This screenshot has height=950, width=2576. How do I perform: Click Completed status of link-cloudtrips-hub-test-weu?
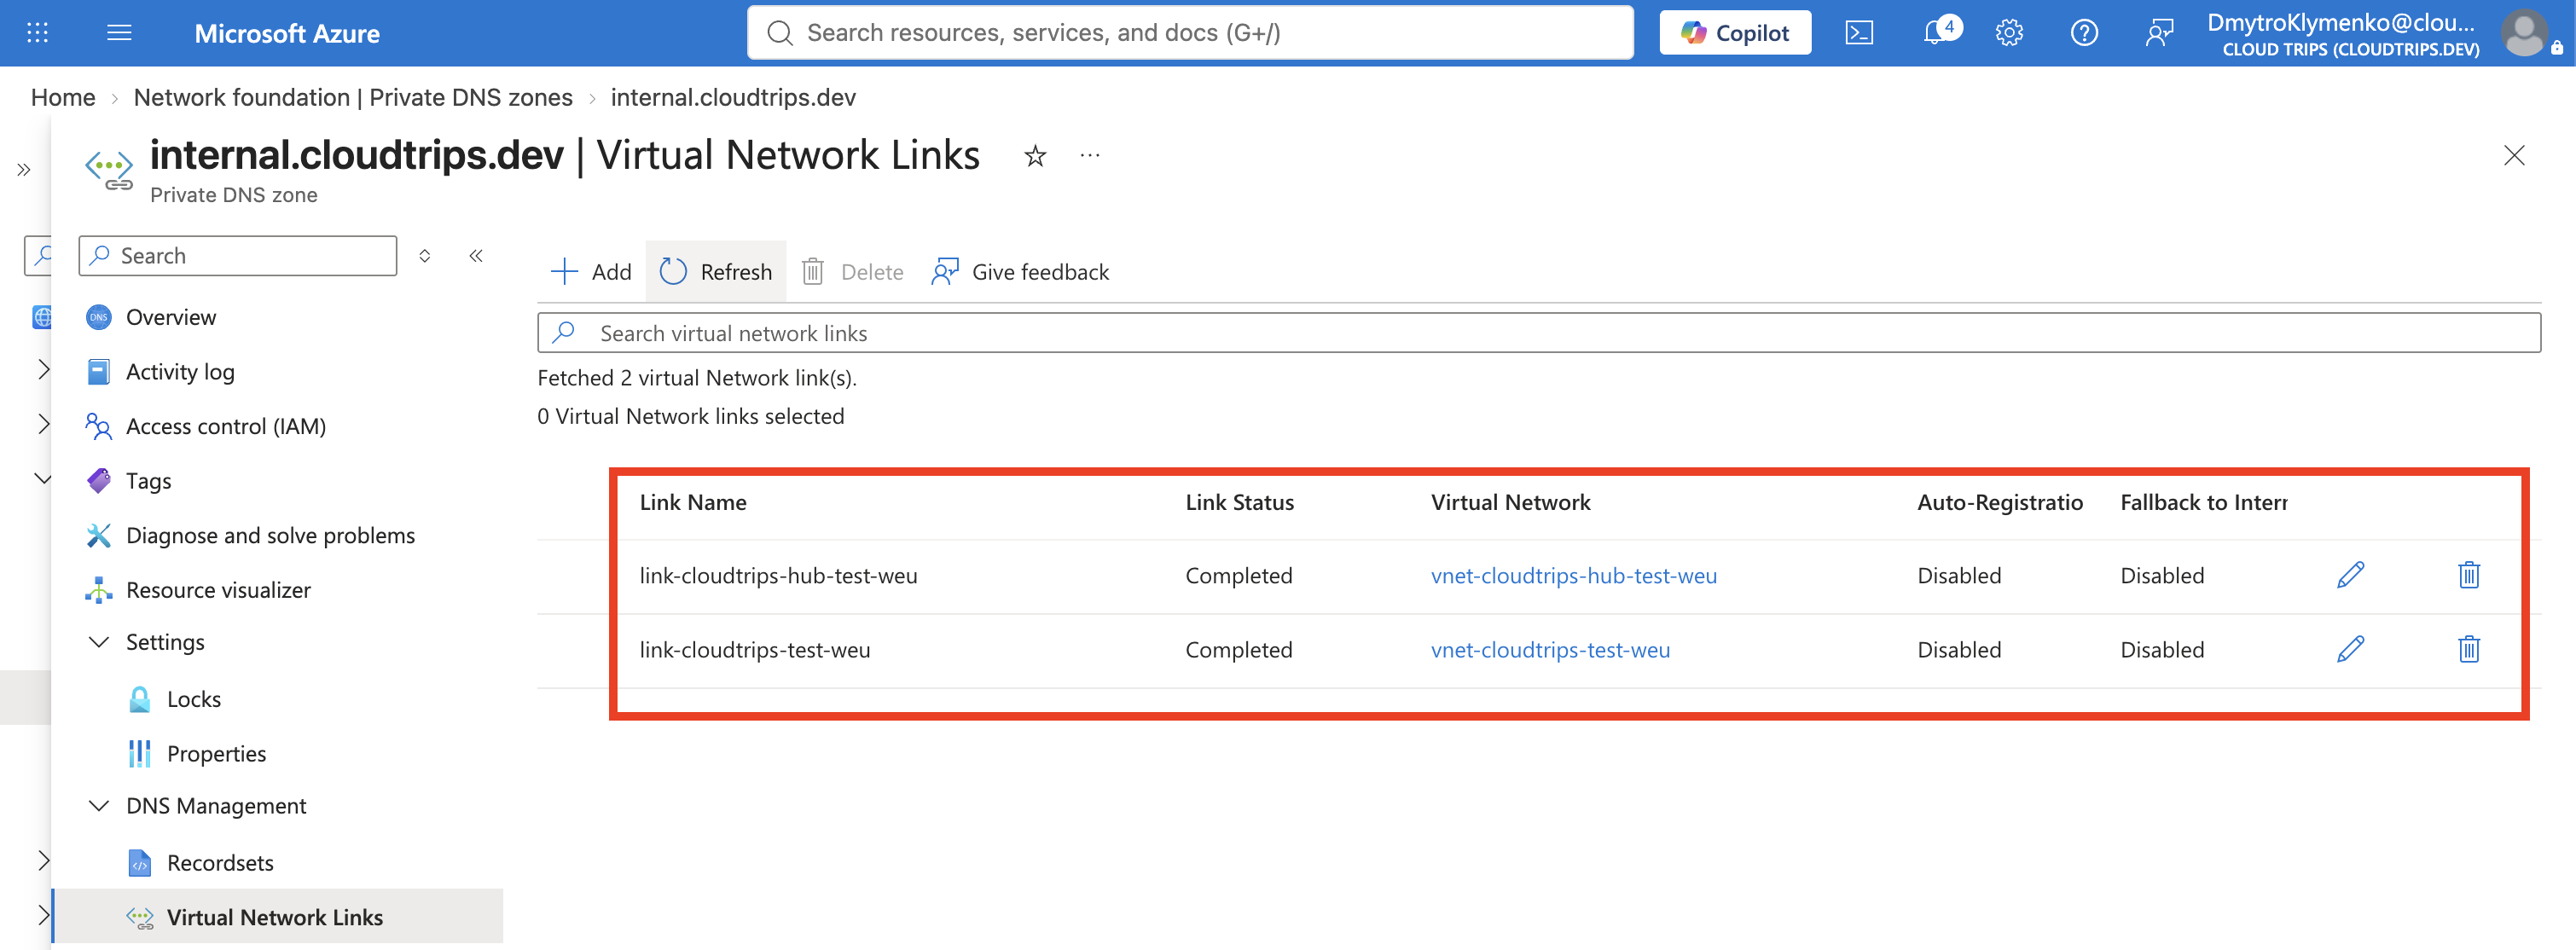[x=1239, y=576]
